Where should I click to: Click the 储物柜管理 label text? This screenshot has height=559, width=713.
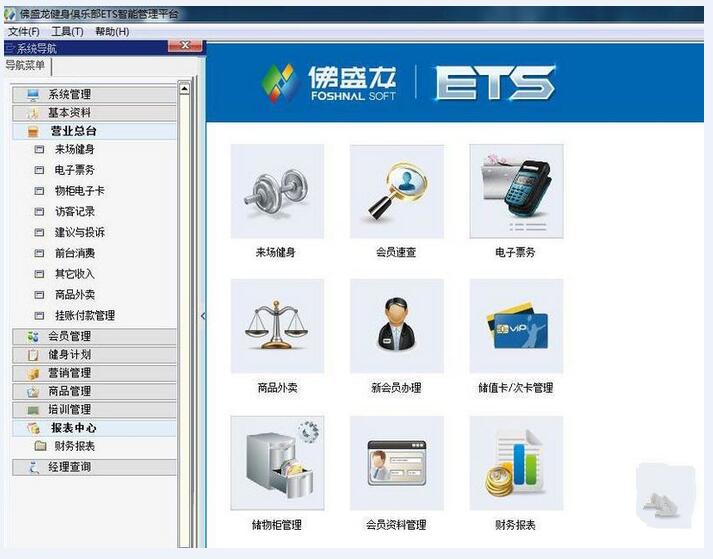(x=277, y=525)
